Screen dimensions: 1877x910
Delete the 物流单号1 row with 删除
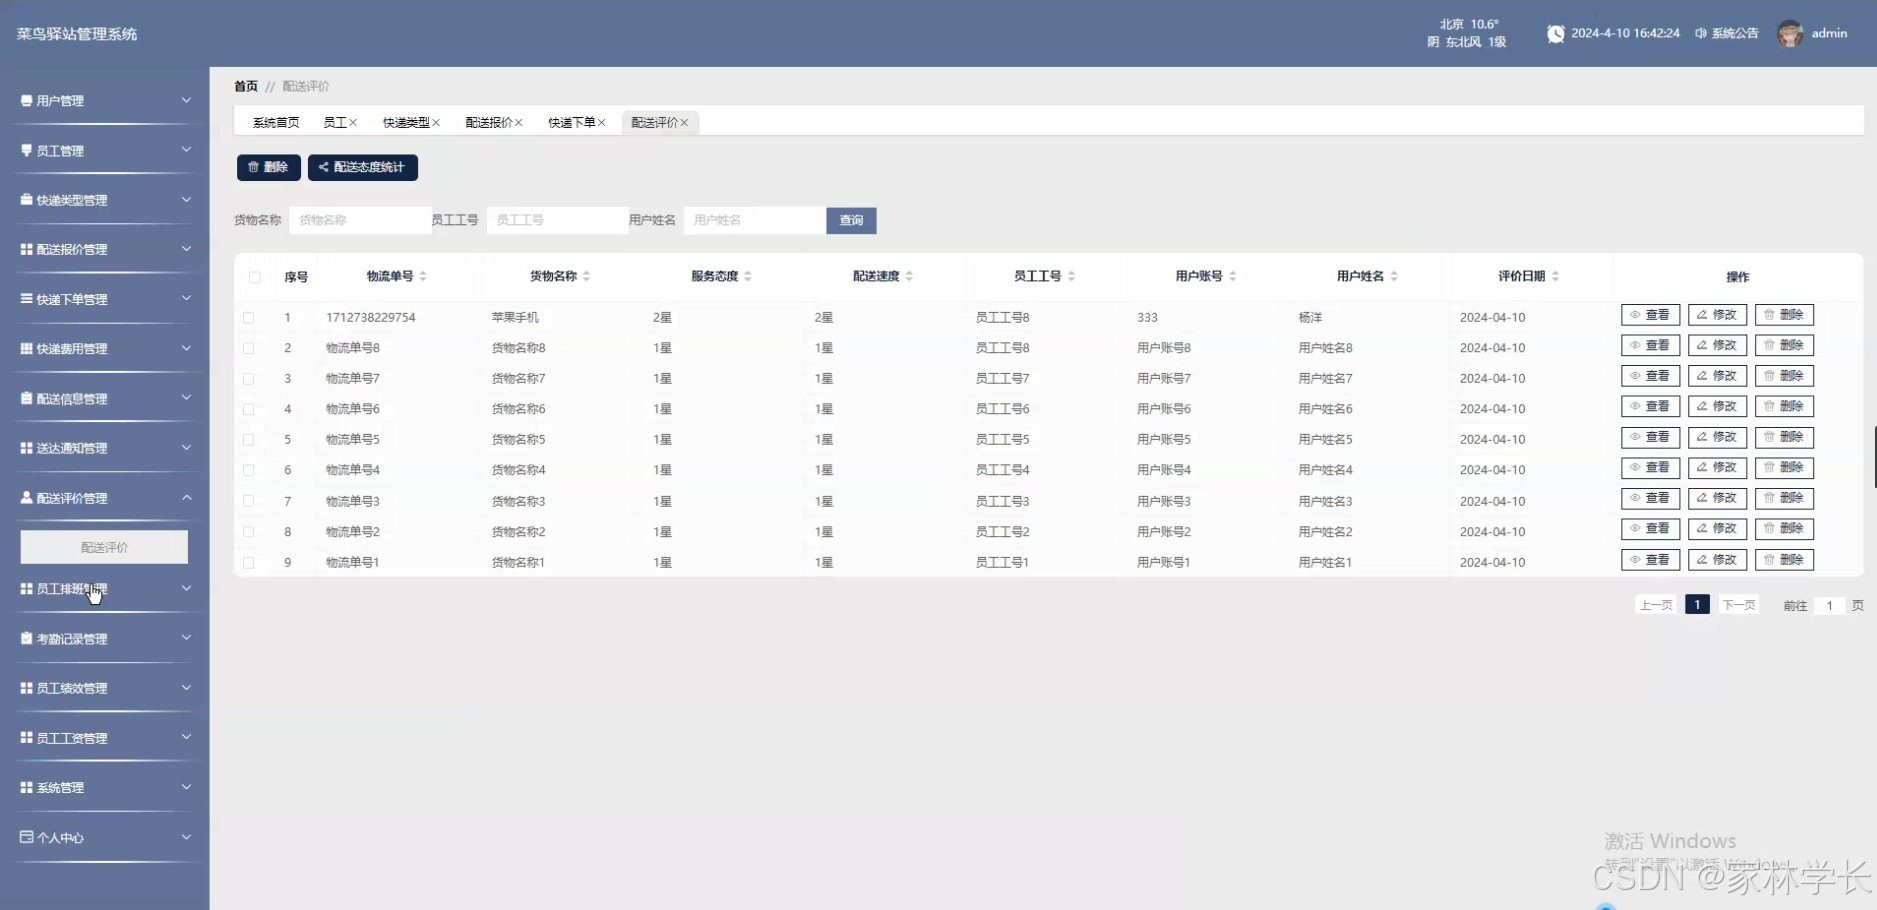[x=1784, y=560]
